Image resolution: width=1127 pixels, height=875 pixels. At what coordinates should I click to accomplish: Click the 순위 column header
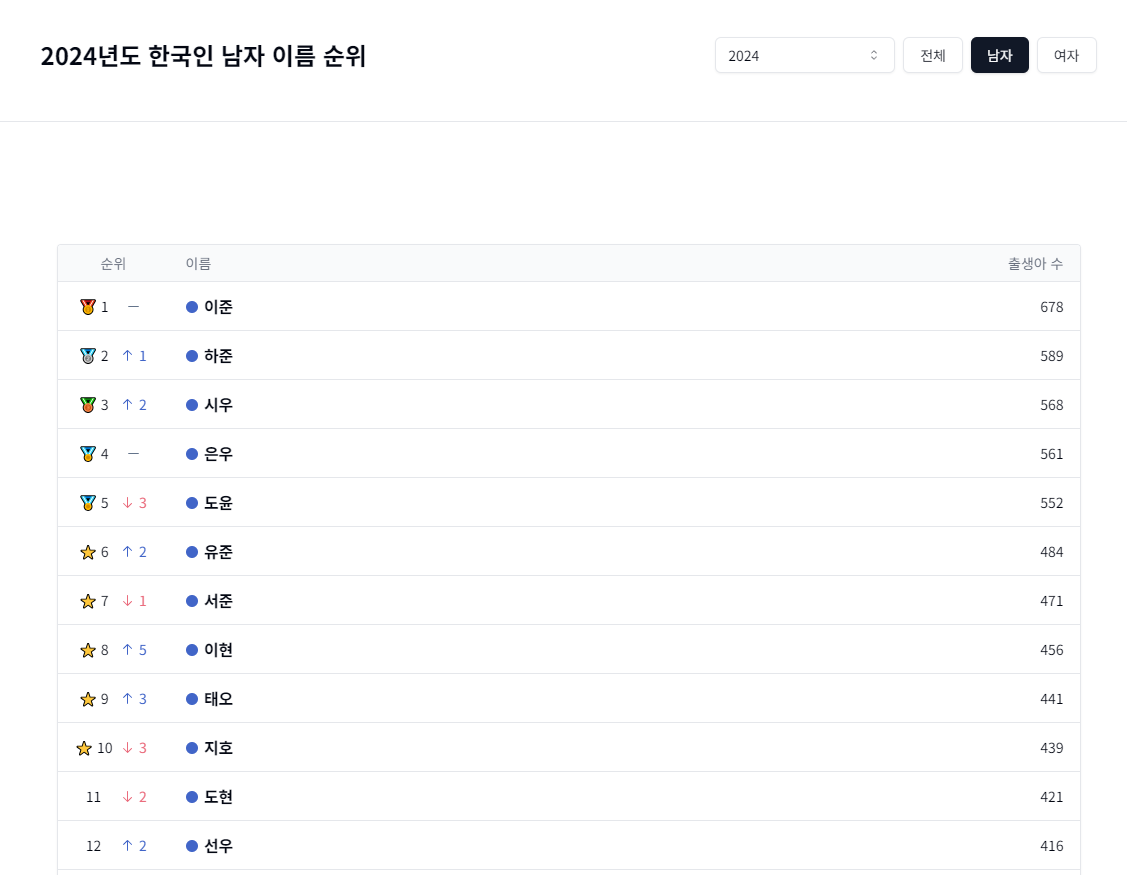point(113,264)
